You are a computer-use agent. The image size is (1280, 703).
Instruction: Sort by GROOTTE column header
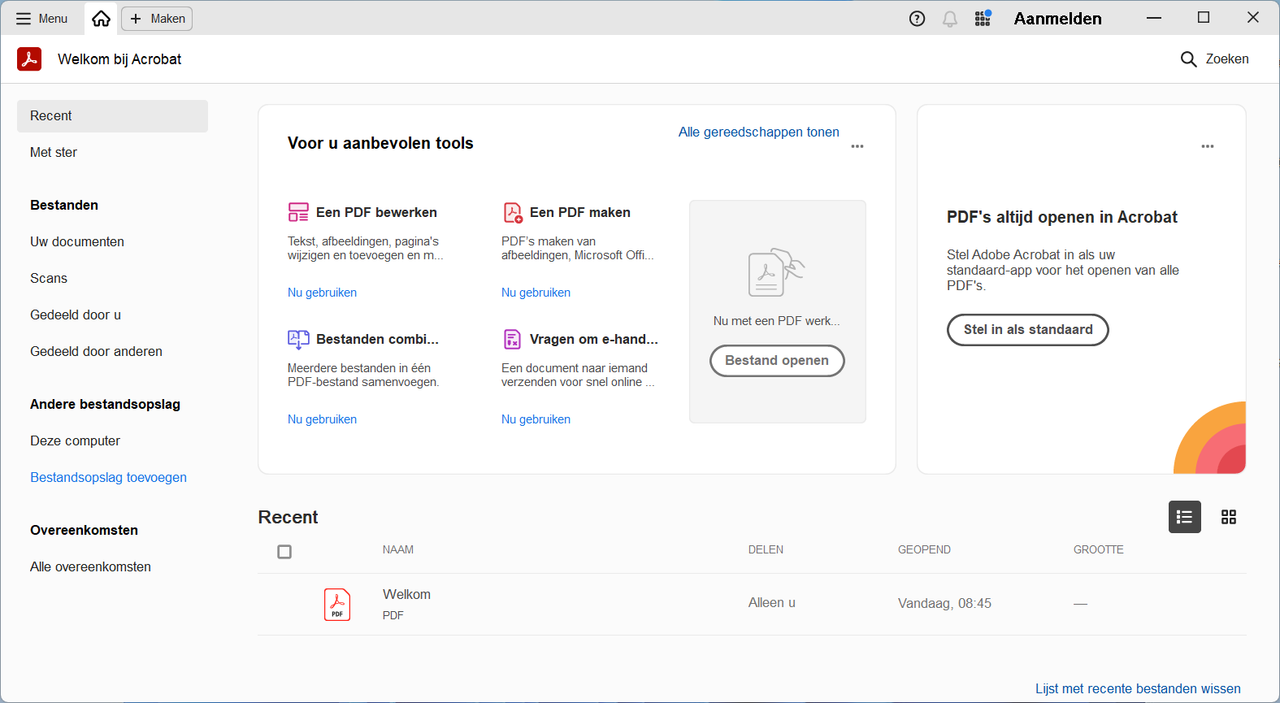[1099, 550]
